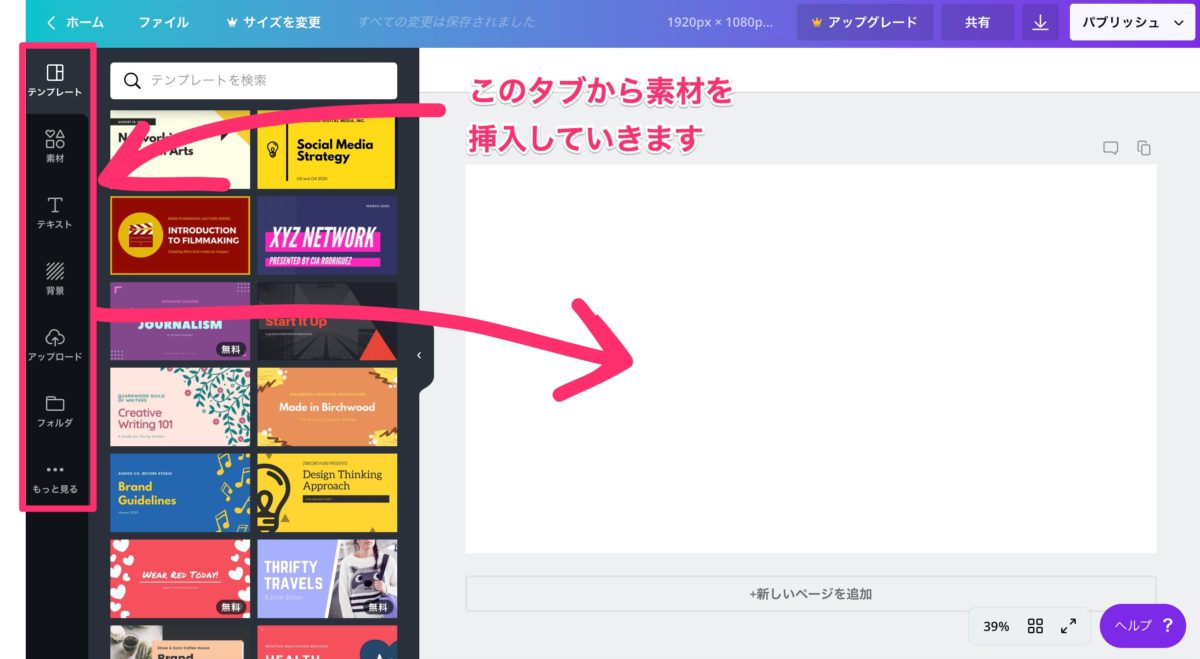Screen dimensions: 1200x659
Task: Select the テキスト text tab
Action: coord(55,213)
